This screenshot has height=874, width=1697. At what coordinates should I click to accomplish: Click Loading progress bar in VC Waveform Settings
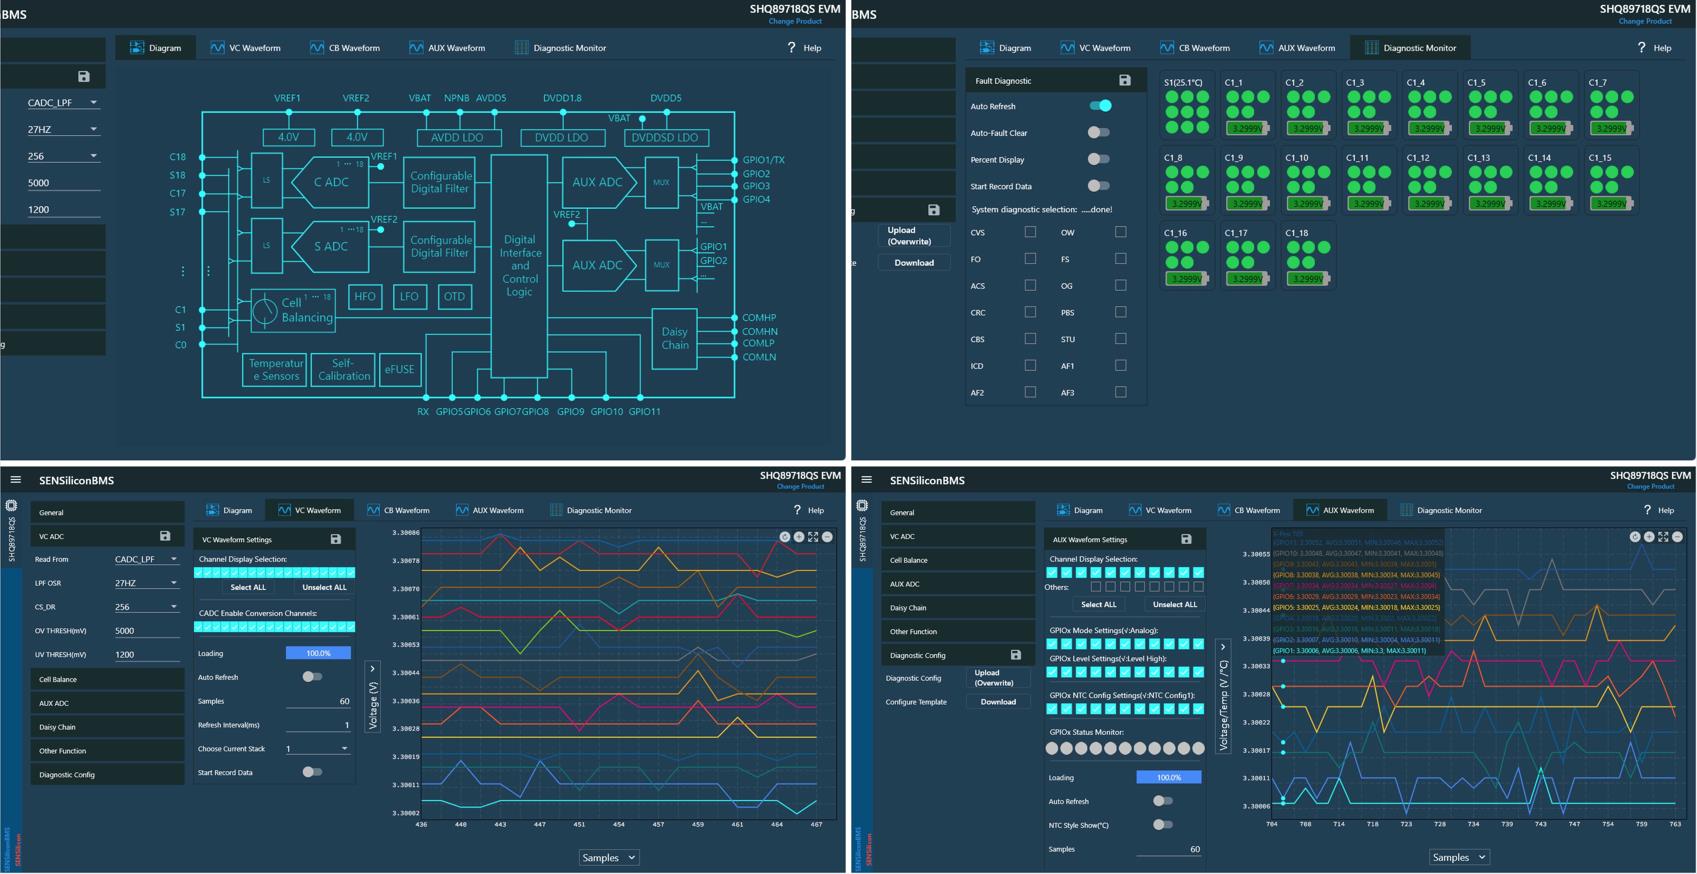pyautogui.click(x=318, y=653)
